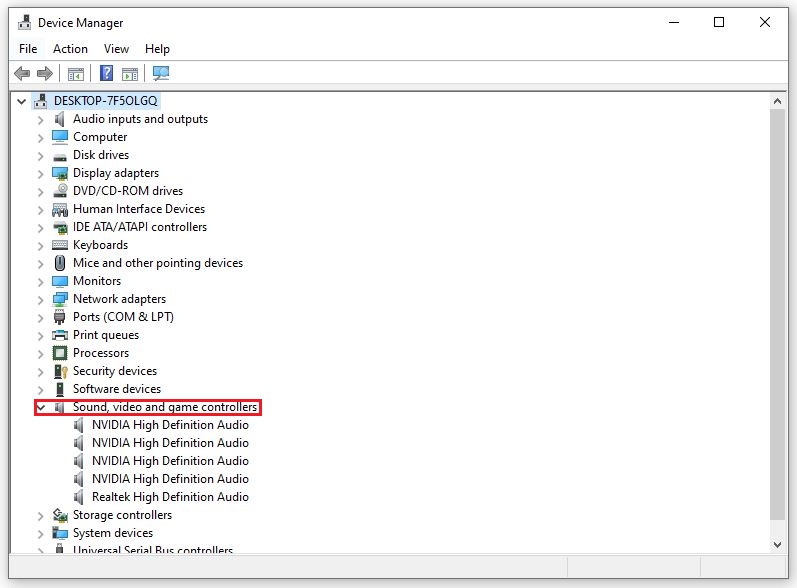Screen dimensions: 797x588
Task: Click the Show/Hide Action Pane toolbar icon
Action: [x=130, y=74]
